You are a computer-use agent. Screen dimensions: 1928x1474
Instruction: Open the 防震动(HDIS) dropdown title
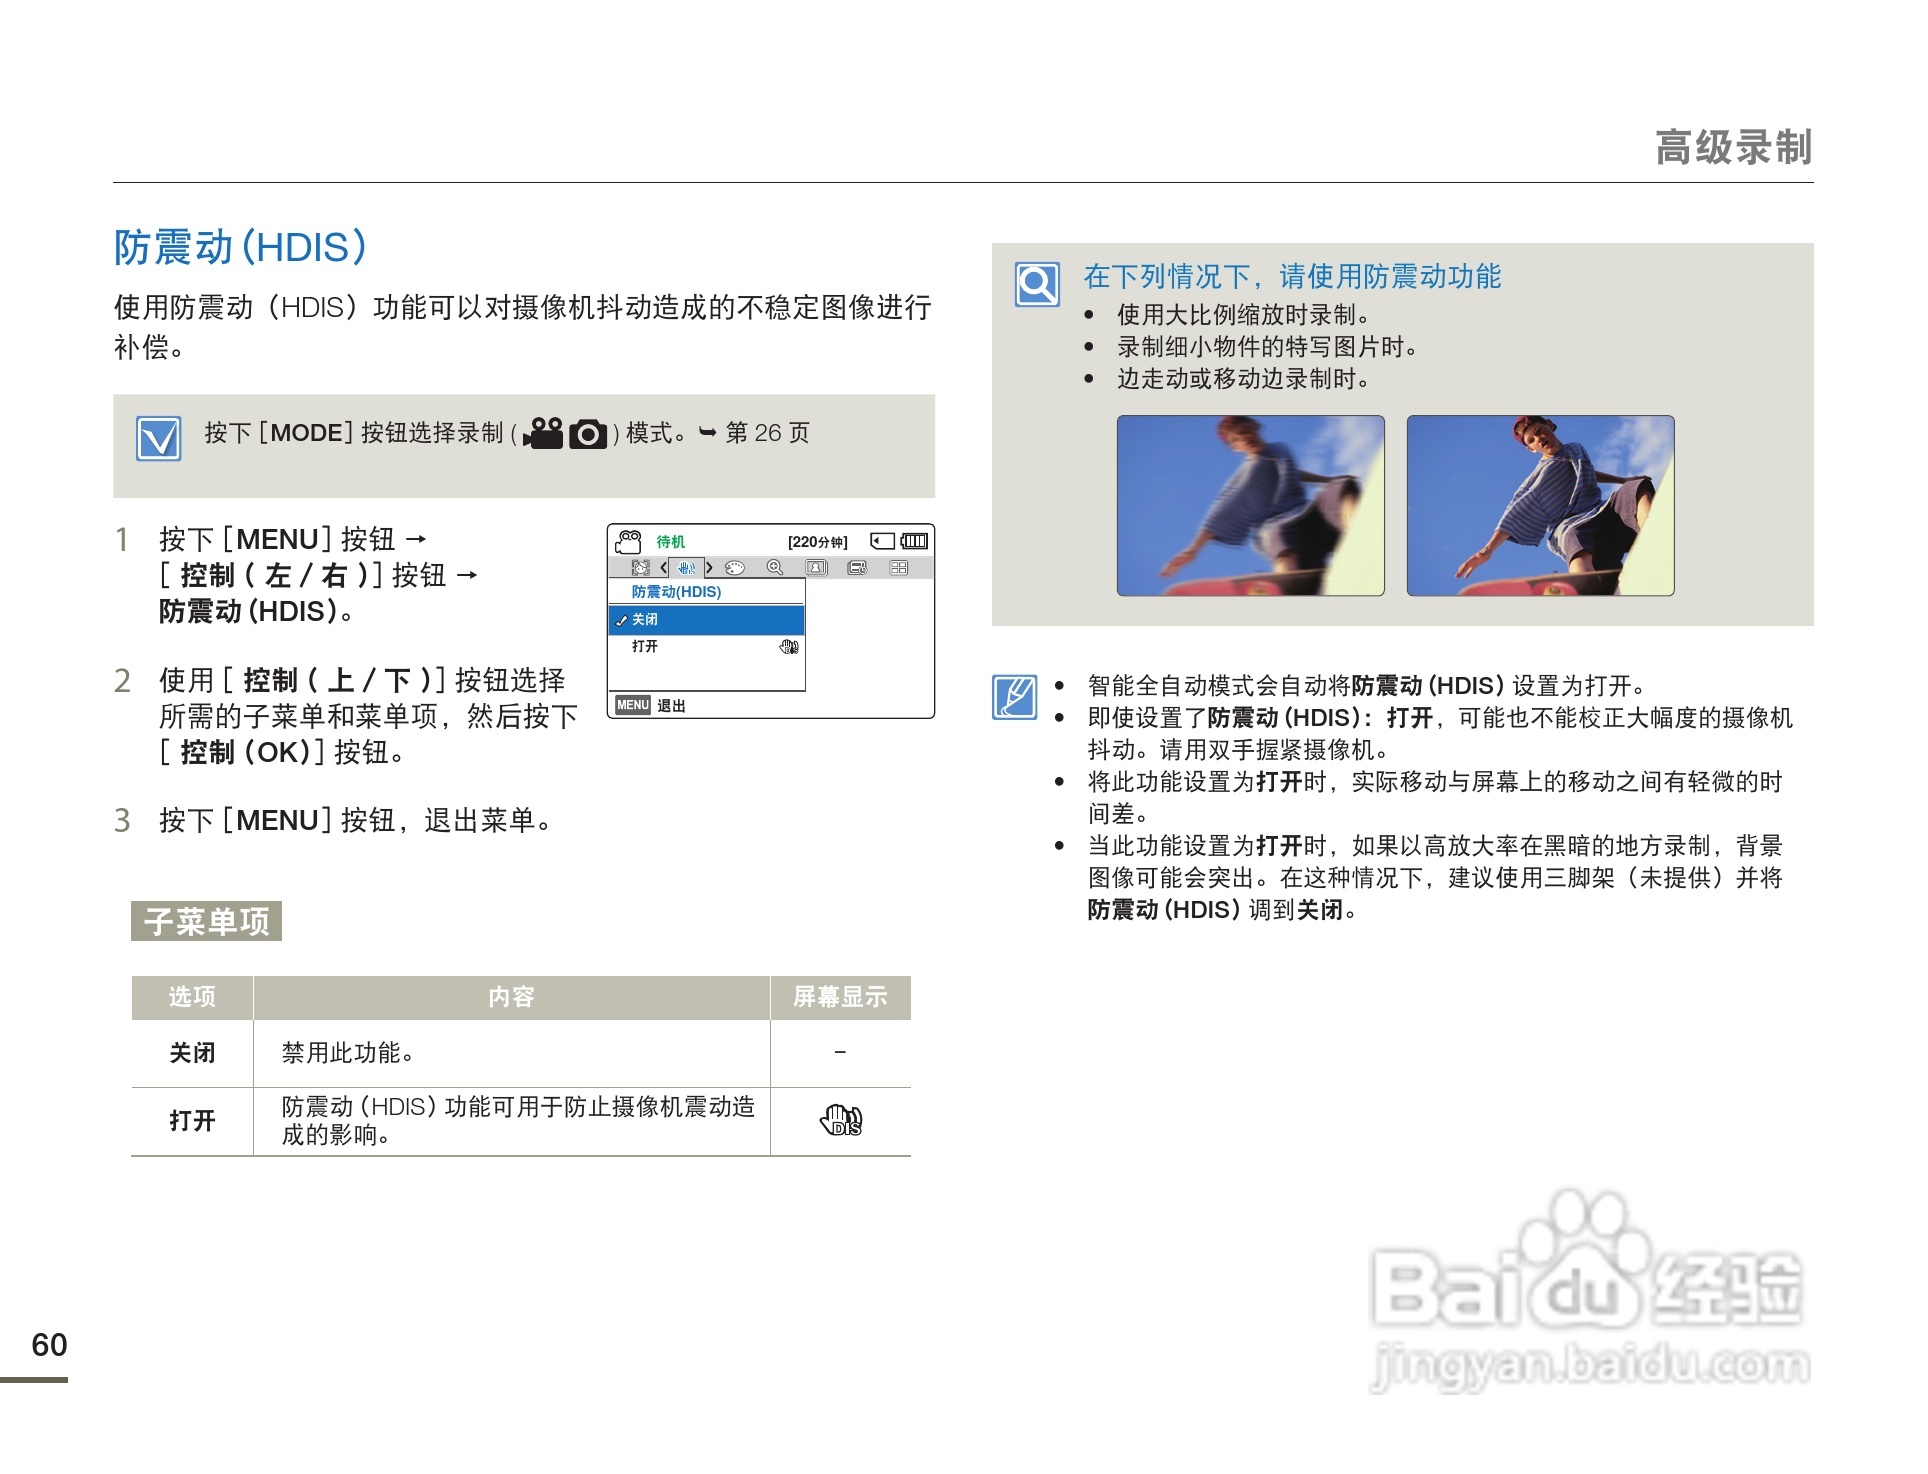tap(677, 592)
